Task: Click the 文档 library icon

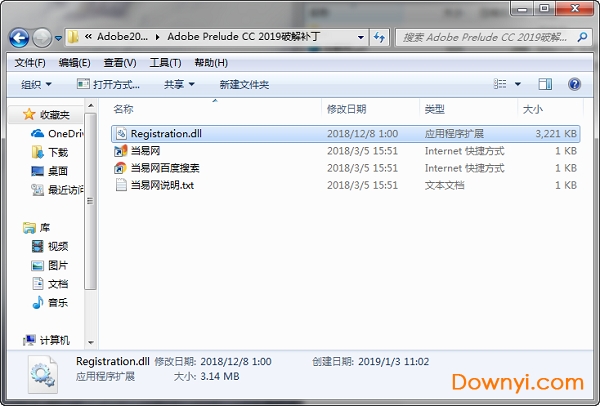Action: pos(38,284)
